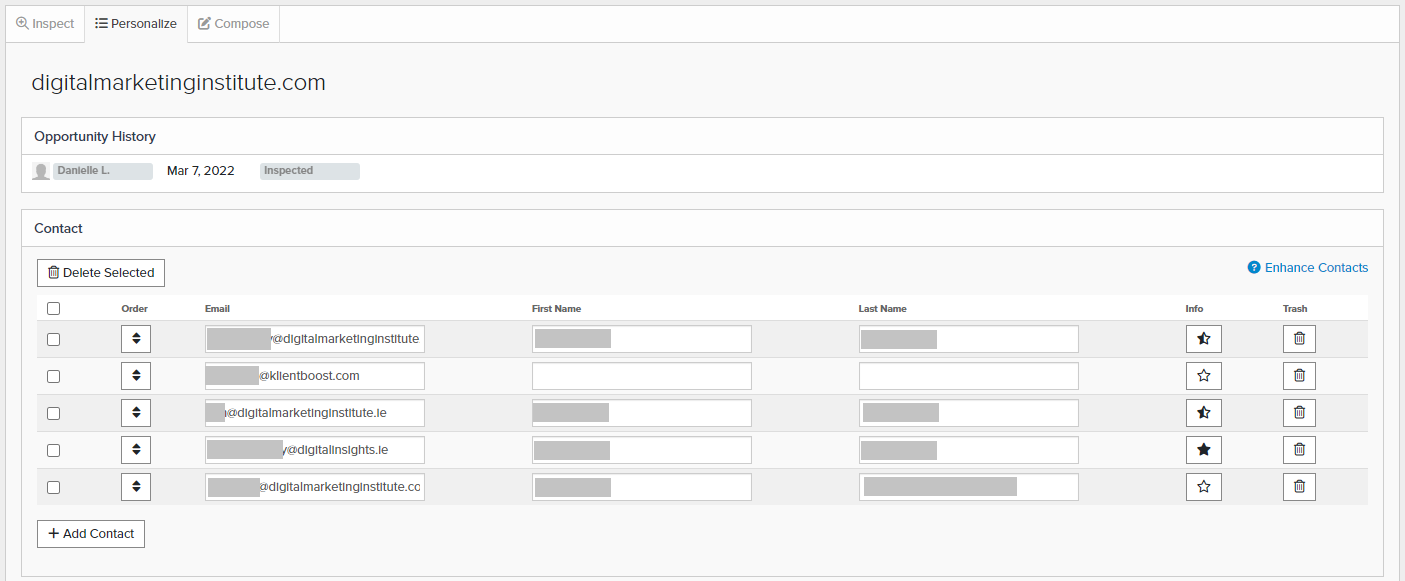Click the Add Contact button
Viewport: 1405px width, 581px height.
pyautogui.click(x=90, y=533)
